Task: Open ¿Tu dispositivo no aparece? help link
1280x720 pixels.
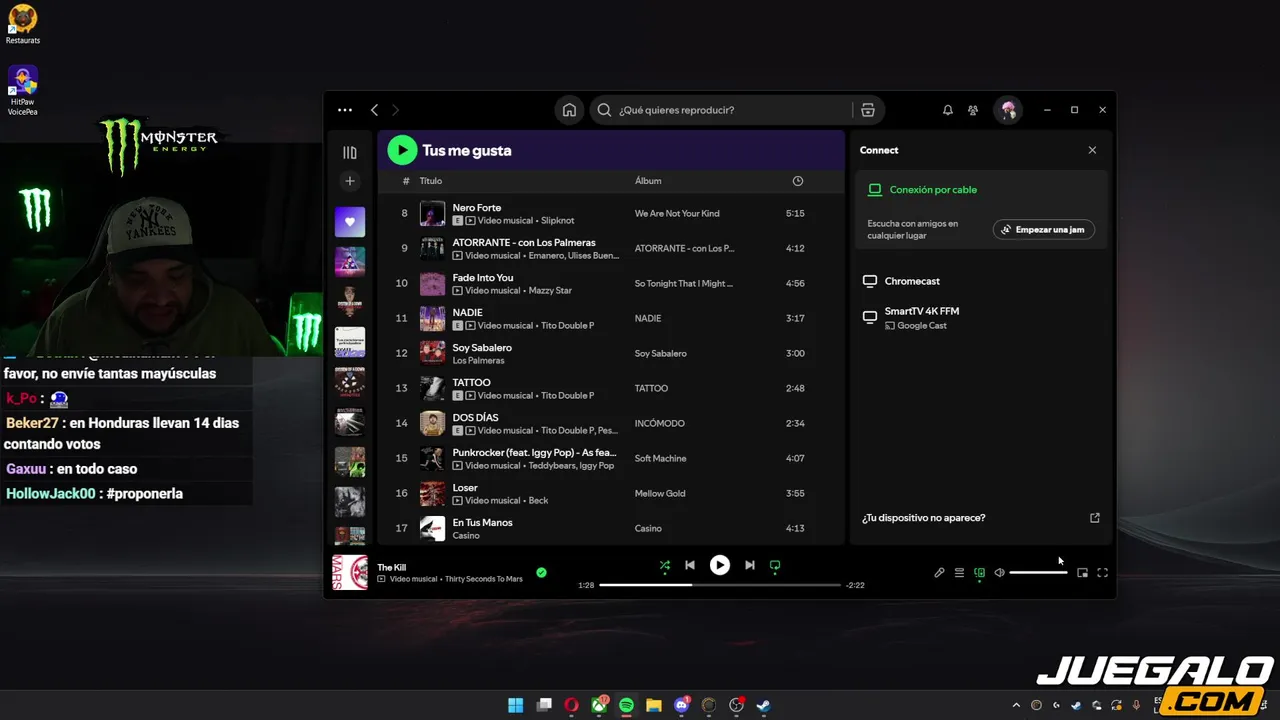Action: click(x=923, y=518)
